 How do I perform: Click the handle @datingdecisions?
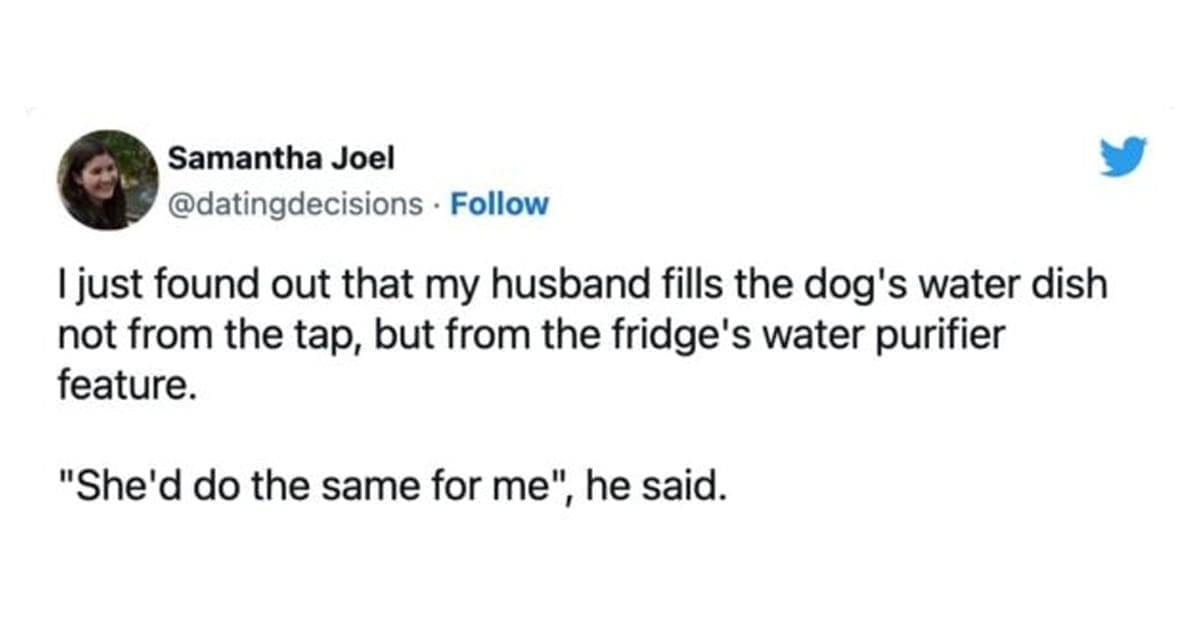[x=293, y=204]
